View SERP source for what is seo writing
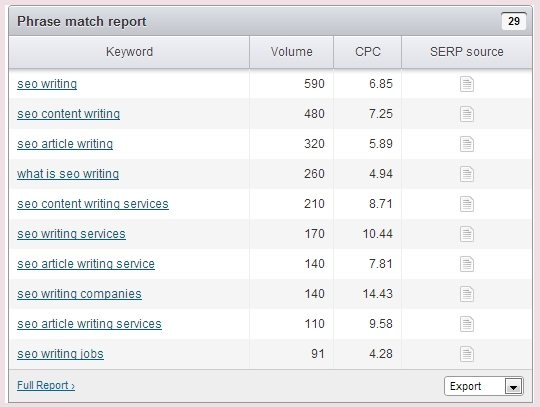This screenshot has width=540, height=407. (467, 174)
